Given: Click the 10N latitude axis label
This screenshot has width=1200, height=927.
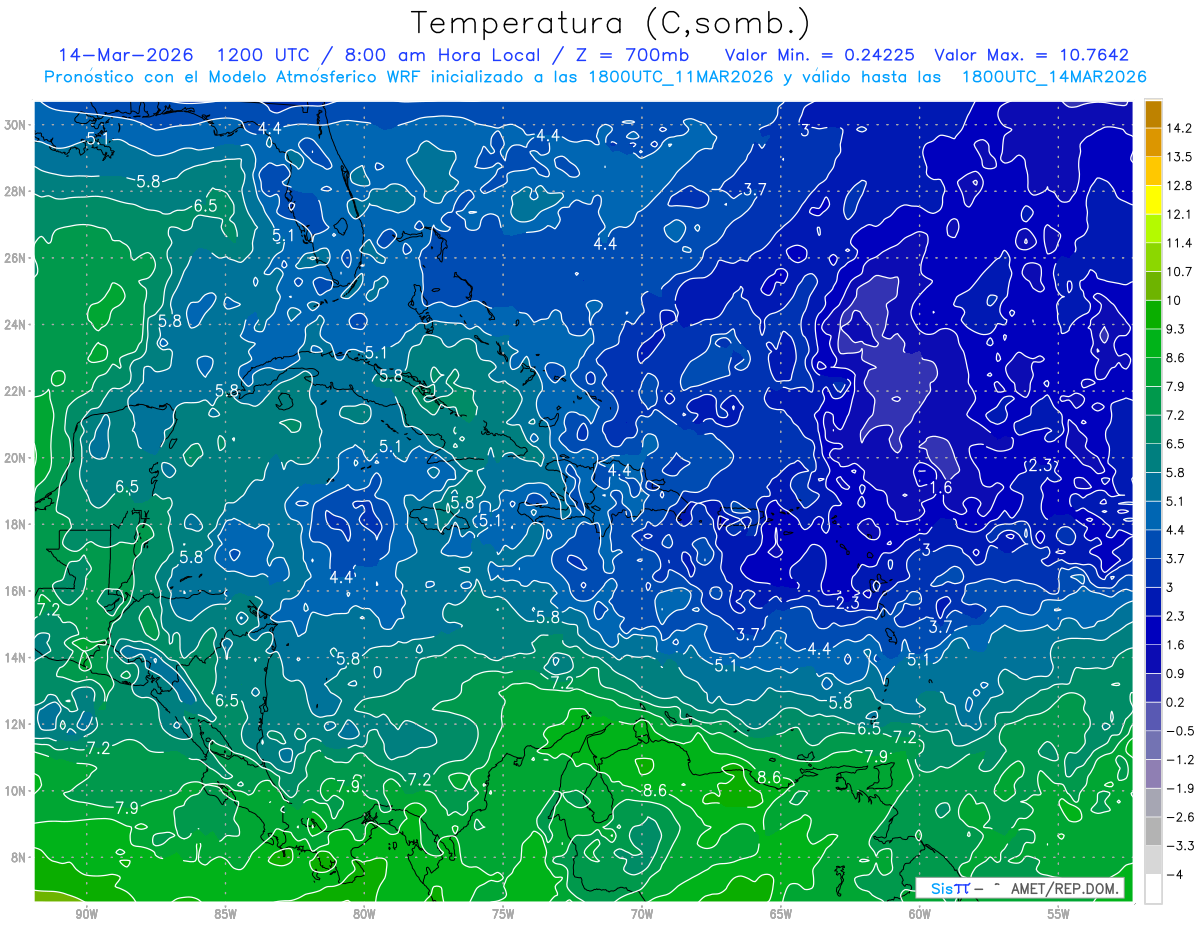Looking at the screenshot, I should click(x=17, y=791).
